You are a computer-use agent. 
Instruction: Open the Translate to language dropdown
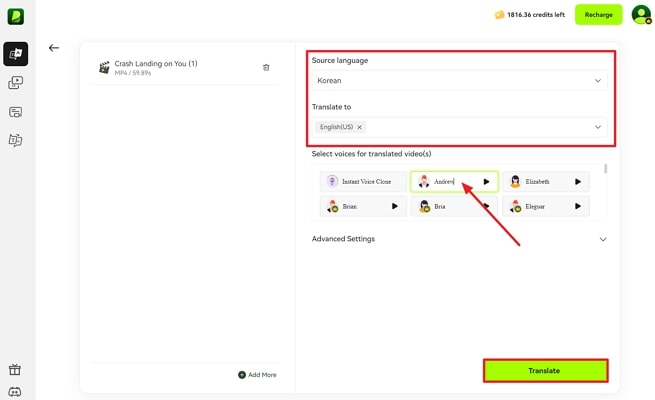(460, 127)
